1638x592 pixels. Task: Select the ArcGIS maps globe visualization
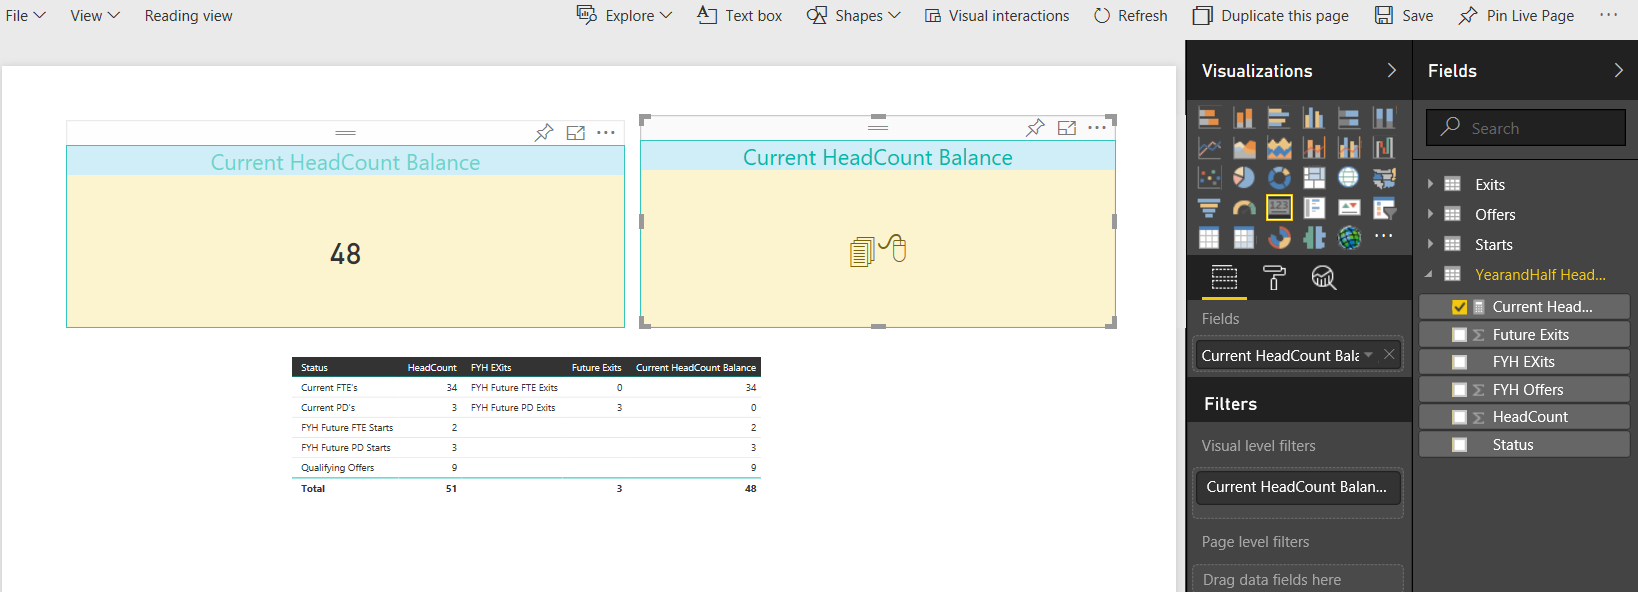pyautogui.click(x=1349, y=238)
